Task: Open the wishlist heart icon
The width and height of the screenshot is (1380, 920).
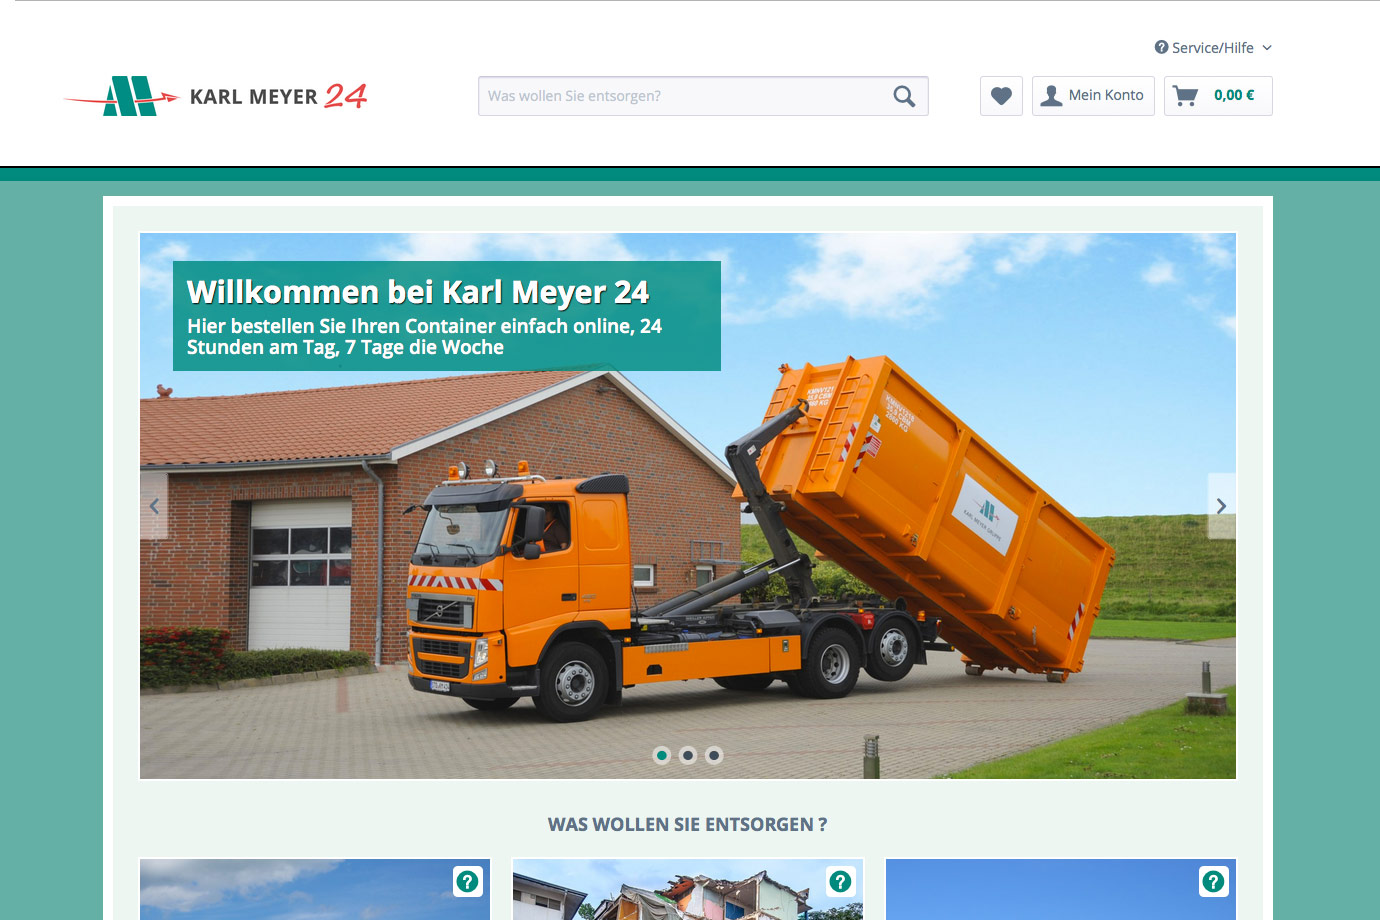Action: click(x=1001, y=96)
